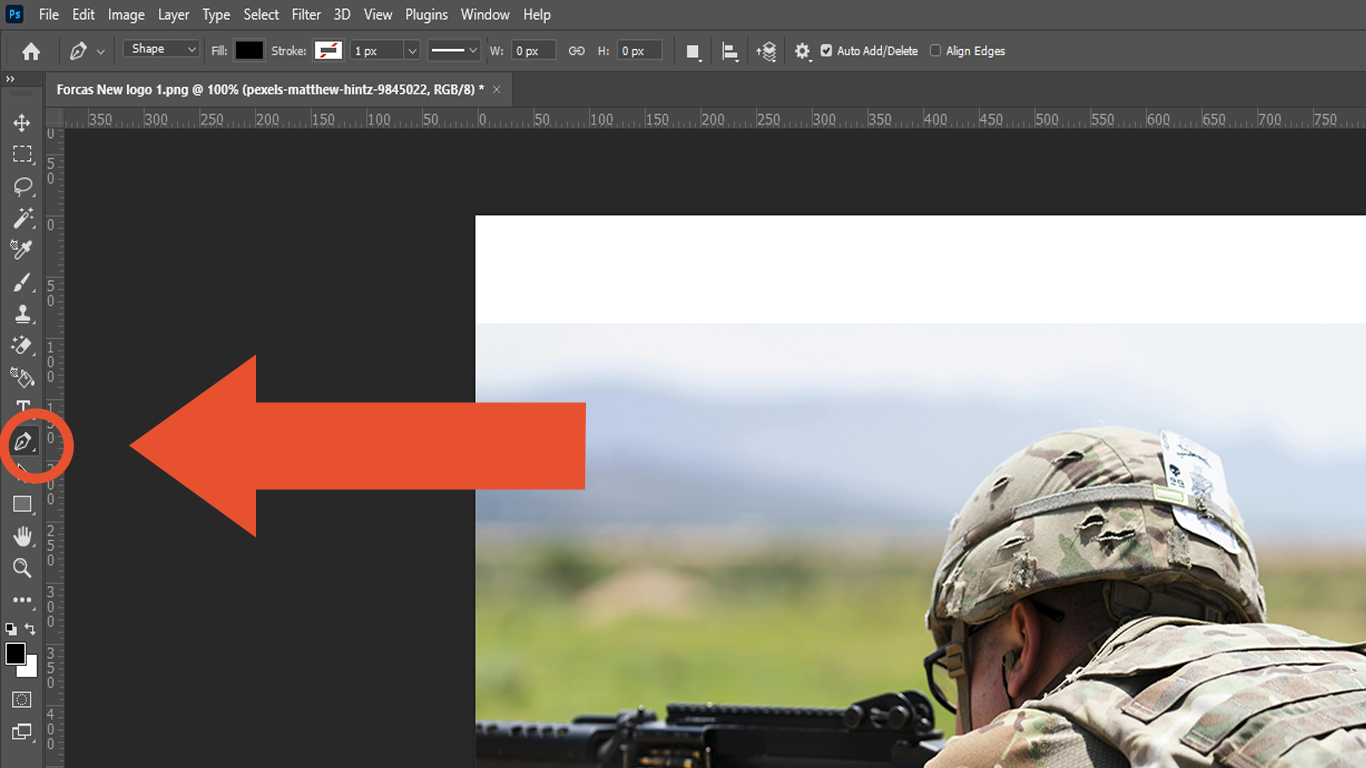Click the Photoshop Ps logo icon
Screen dimensions: 1366x768
pyautogui.click(x=15, y=14)
